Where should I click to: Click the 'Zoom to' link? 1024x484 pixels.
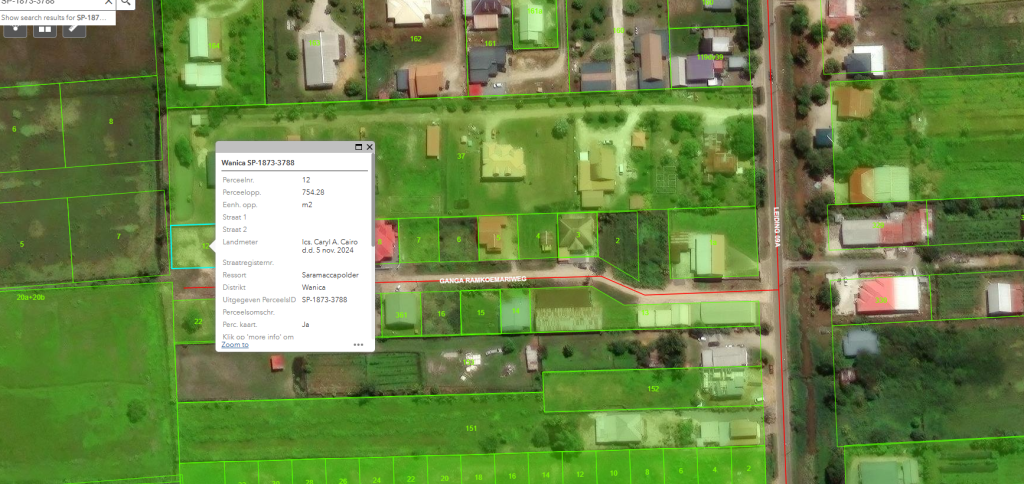tap(235, 344)
